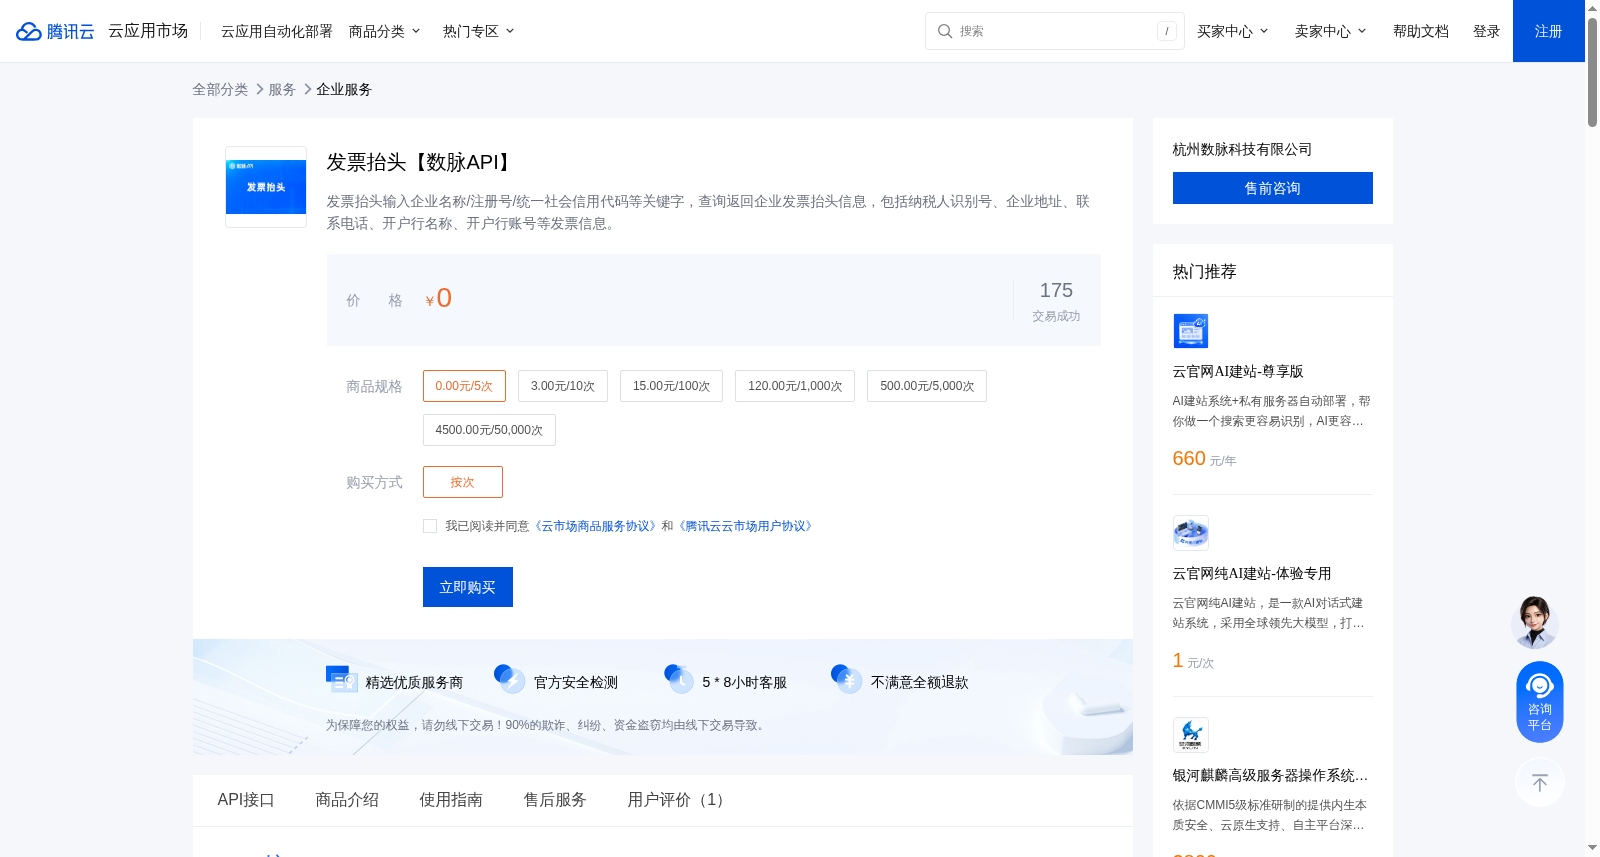Select the 0.00元/5次 specification
1600x857 pixels.
point(464,386)
